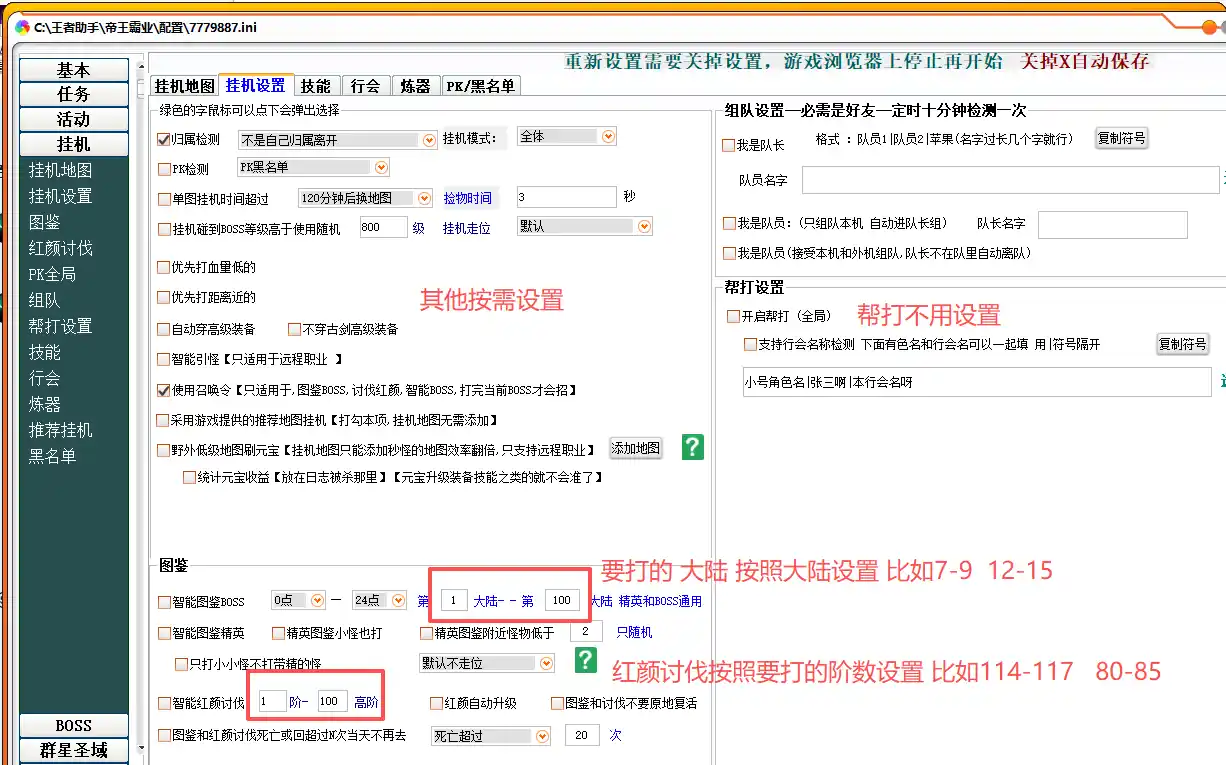Image resolution: width=1226 pixels, height=765 pixels.
Task: Click the 捡物时间 seconds input field
Action: pos(566,197)
